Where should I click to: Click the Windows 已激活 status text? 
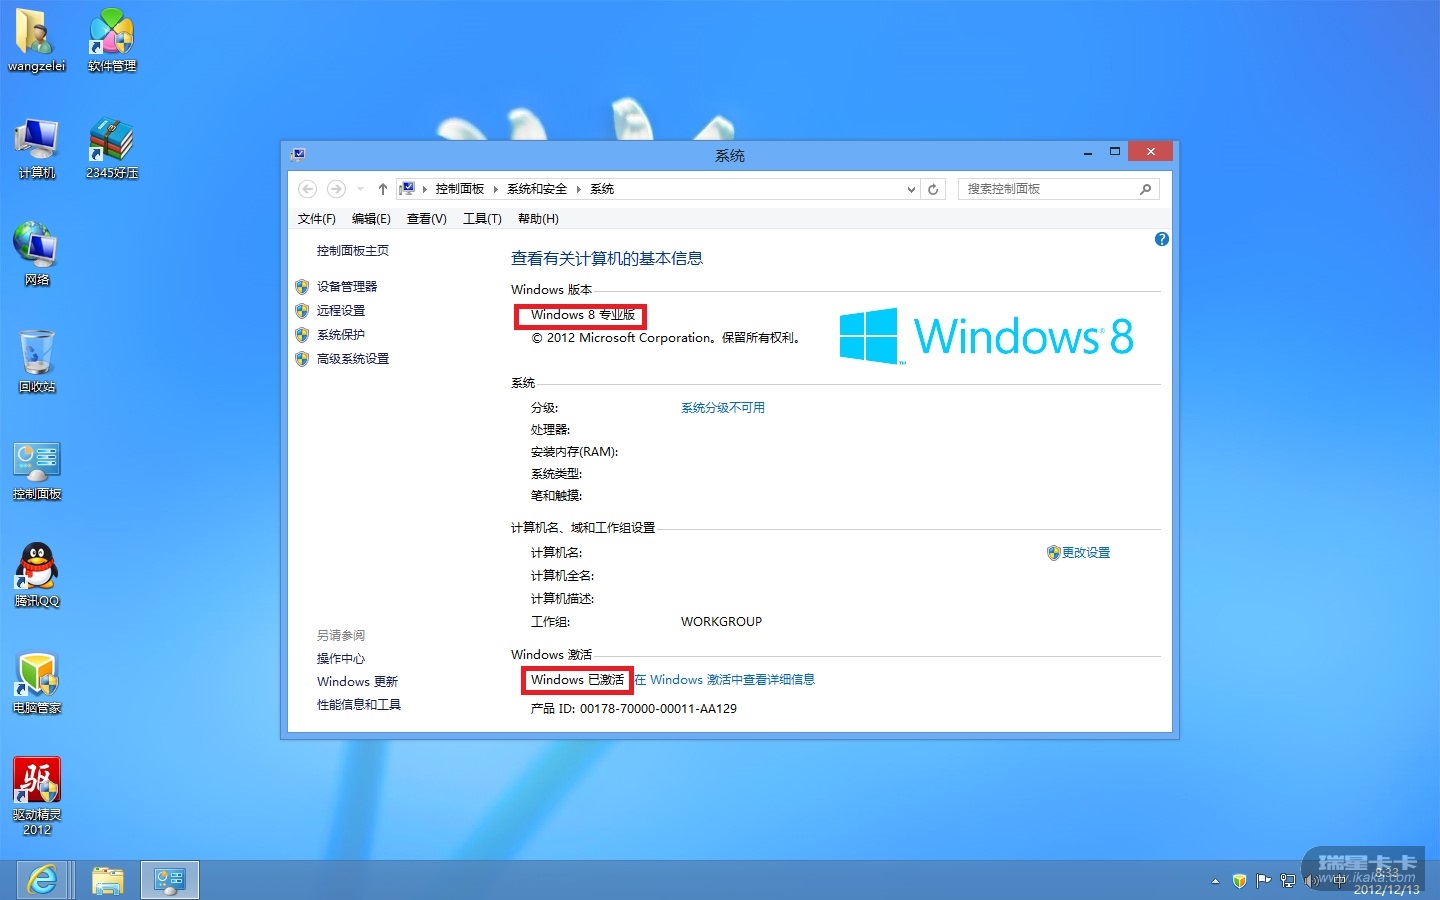coord(578,680)
